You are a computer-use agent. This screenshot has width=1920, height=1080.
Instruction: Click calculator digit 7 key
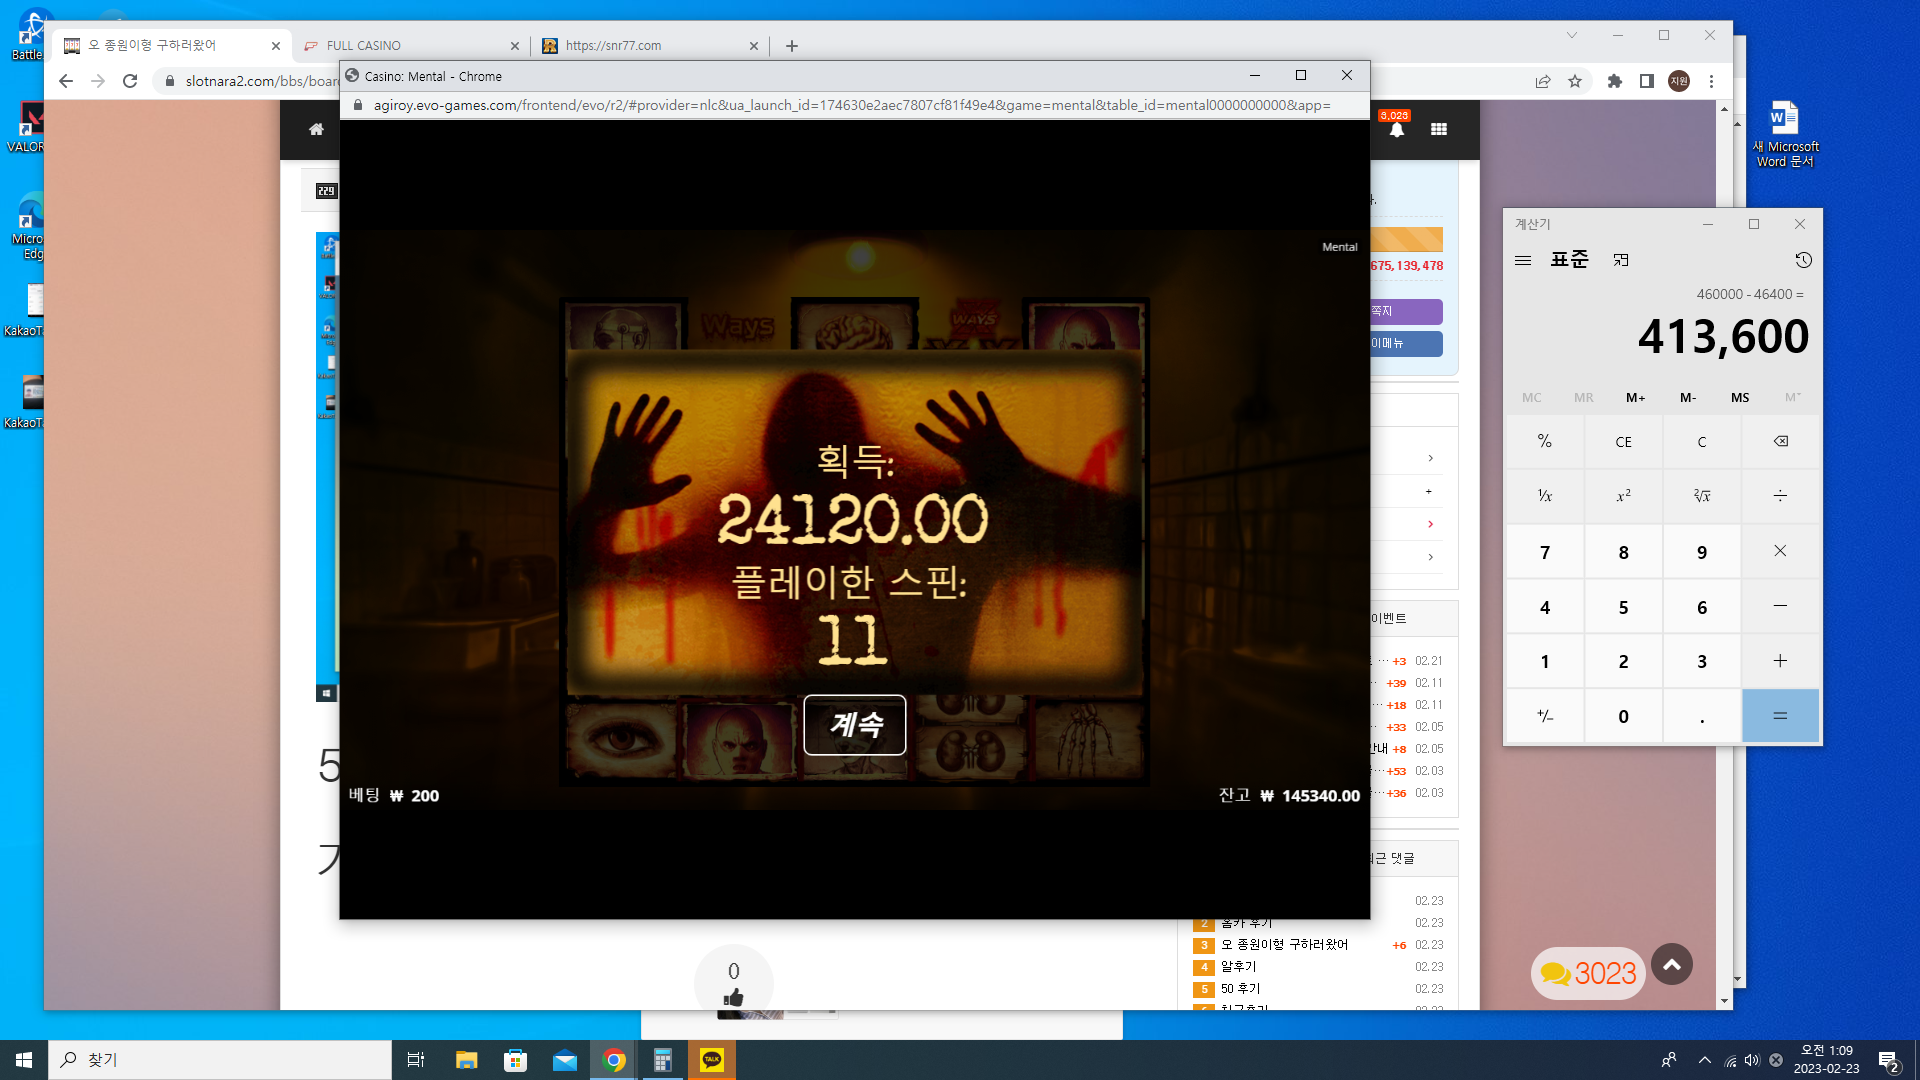click(1545, 552)
